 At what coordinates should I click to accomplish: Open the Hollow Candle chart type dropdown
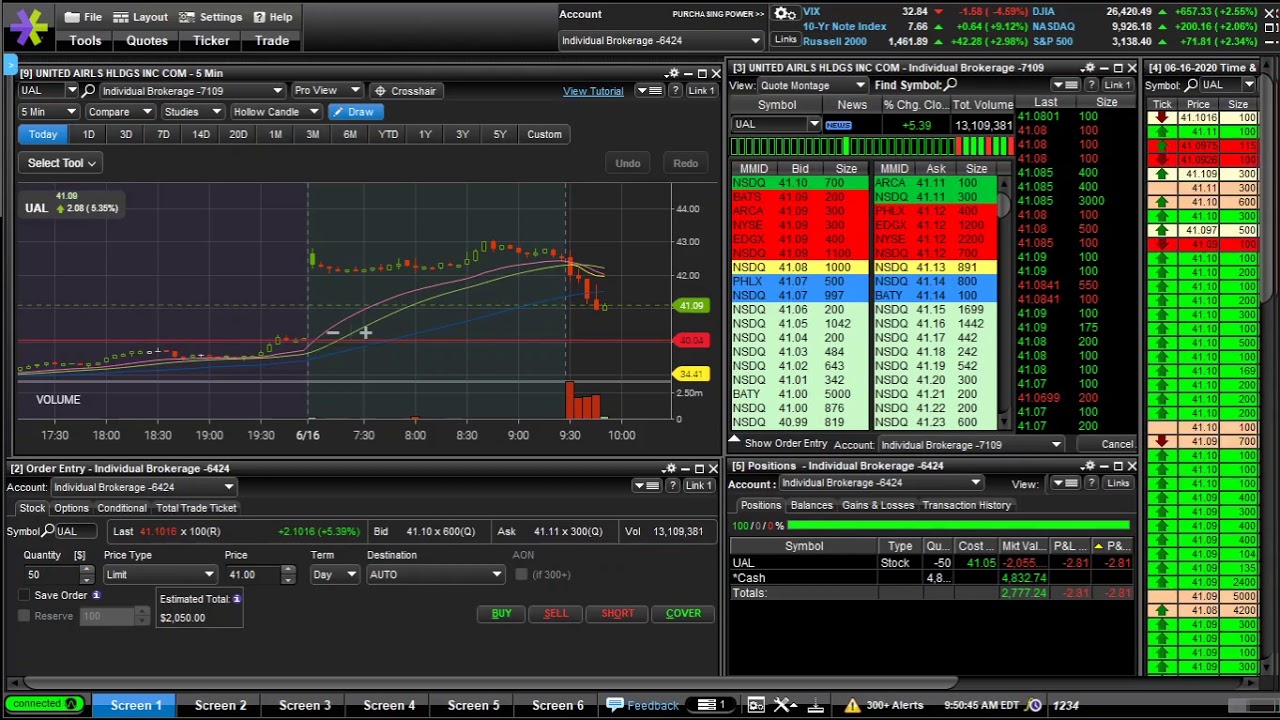pyautogui.click(x=274, y=112)
